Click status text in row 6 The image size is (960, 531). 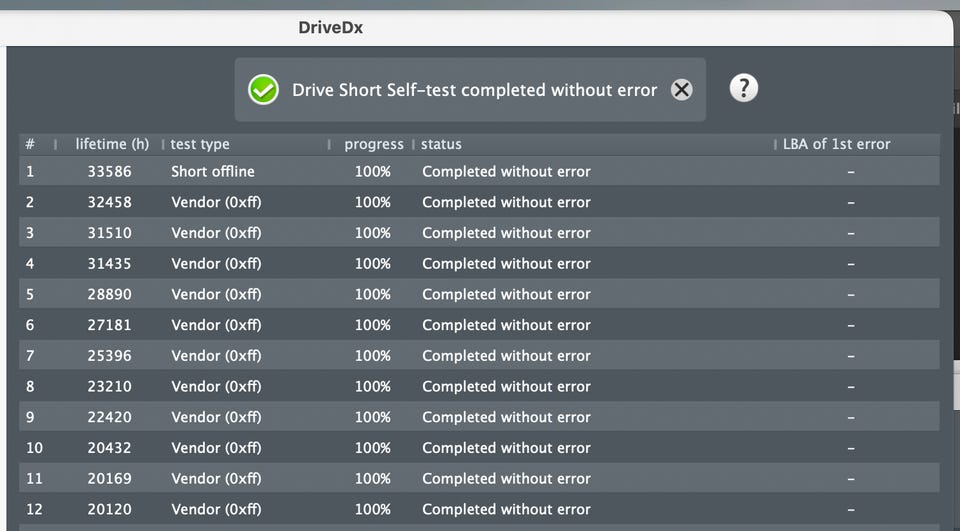point(506,325)
